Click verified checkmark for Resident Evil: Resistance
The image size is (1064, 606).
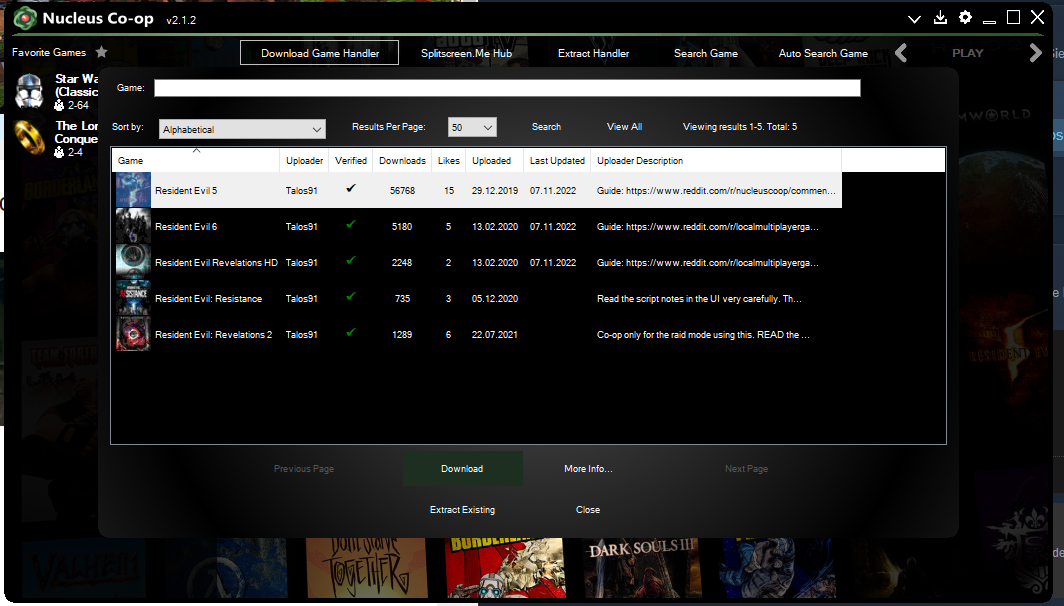point(351,297)
